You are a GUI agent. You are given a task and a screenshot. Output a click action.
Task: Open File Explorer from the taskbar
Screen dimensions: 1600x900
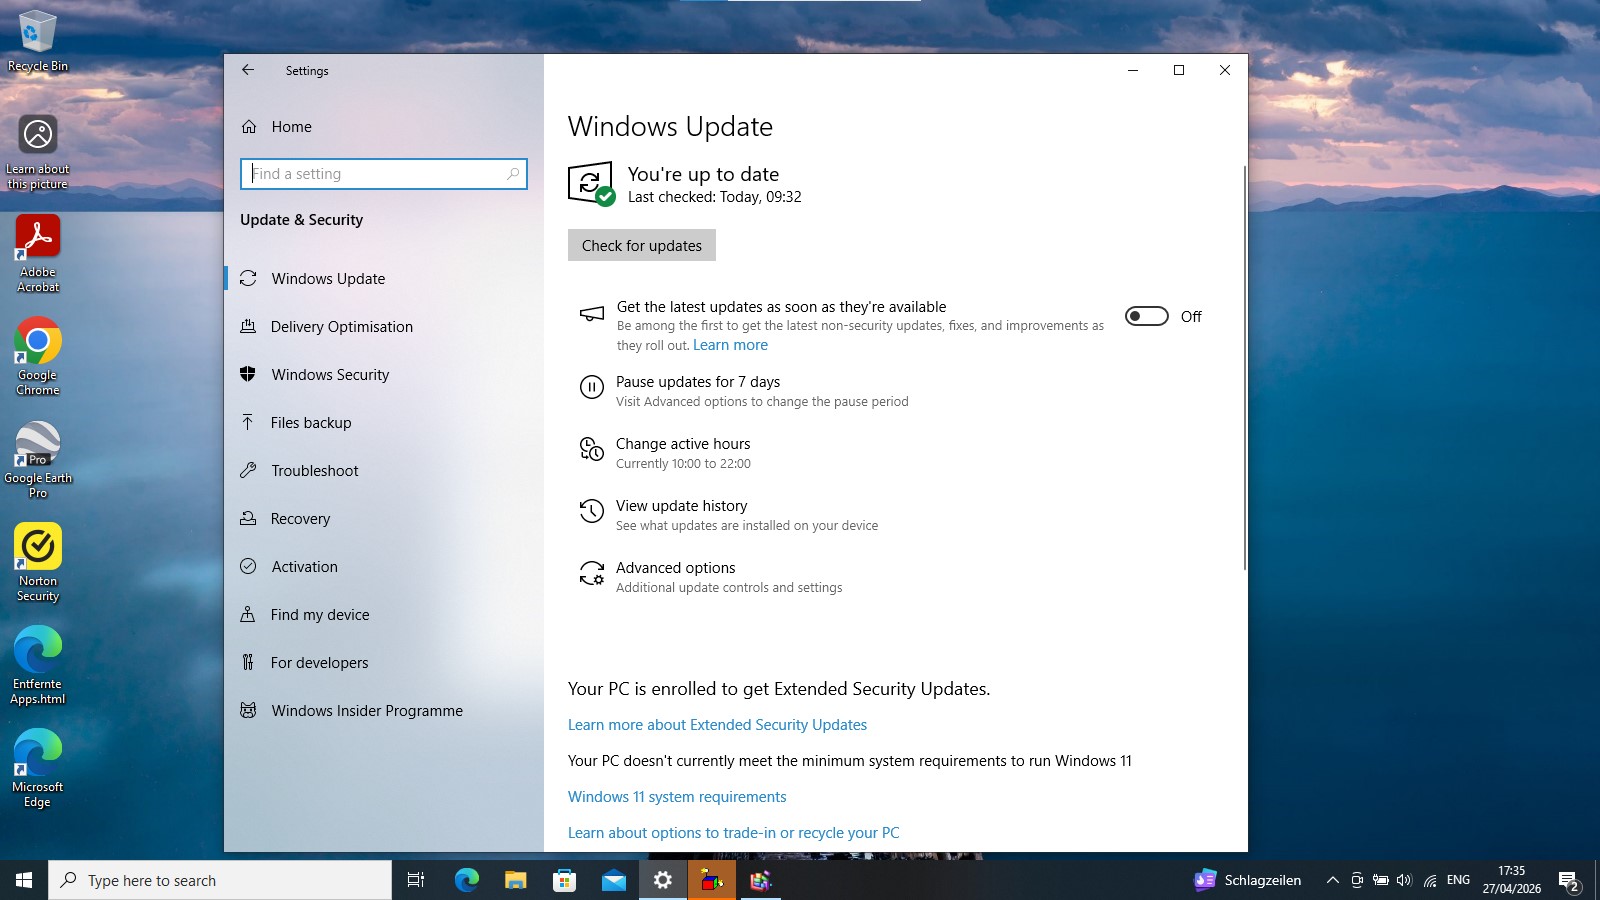tap(515, 880)
